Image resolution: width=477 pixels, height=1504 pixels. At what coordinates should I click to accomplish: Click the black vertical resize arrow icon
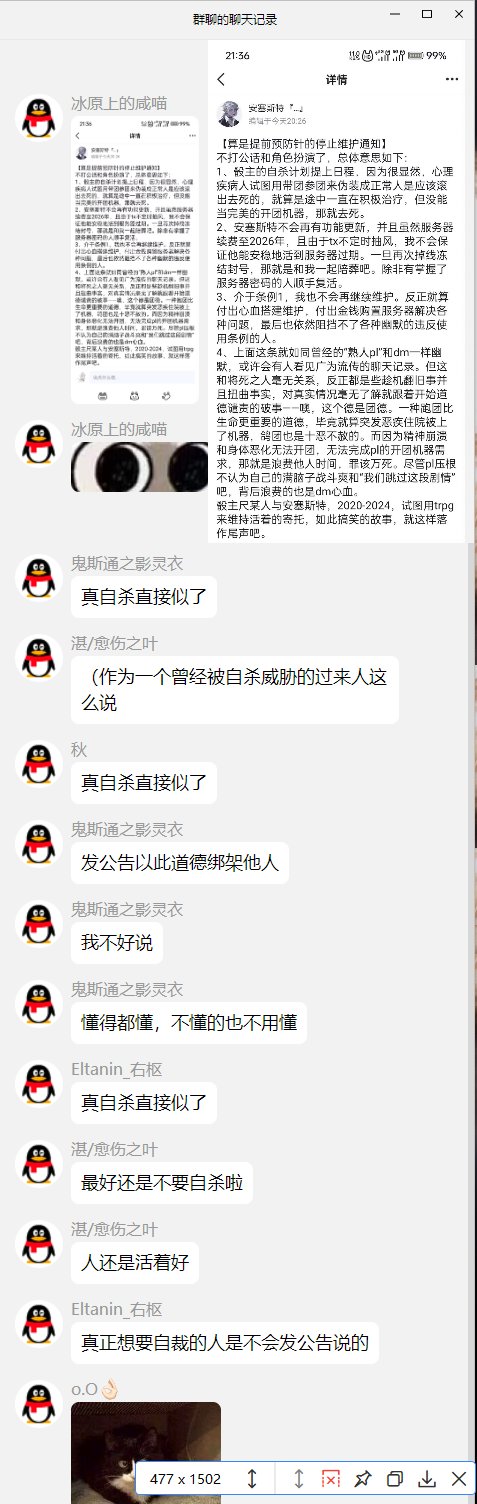[253, 1478]
